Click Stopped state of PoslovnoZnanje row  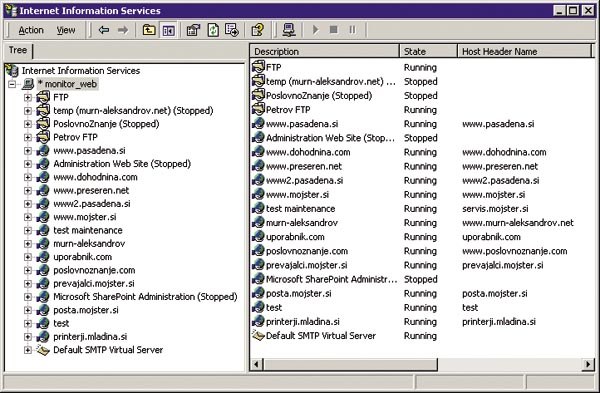(421, 95)
